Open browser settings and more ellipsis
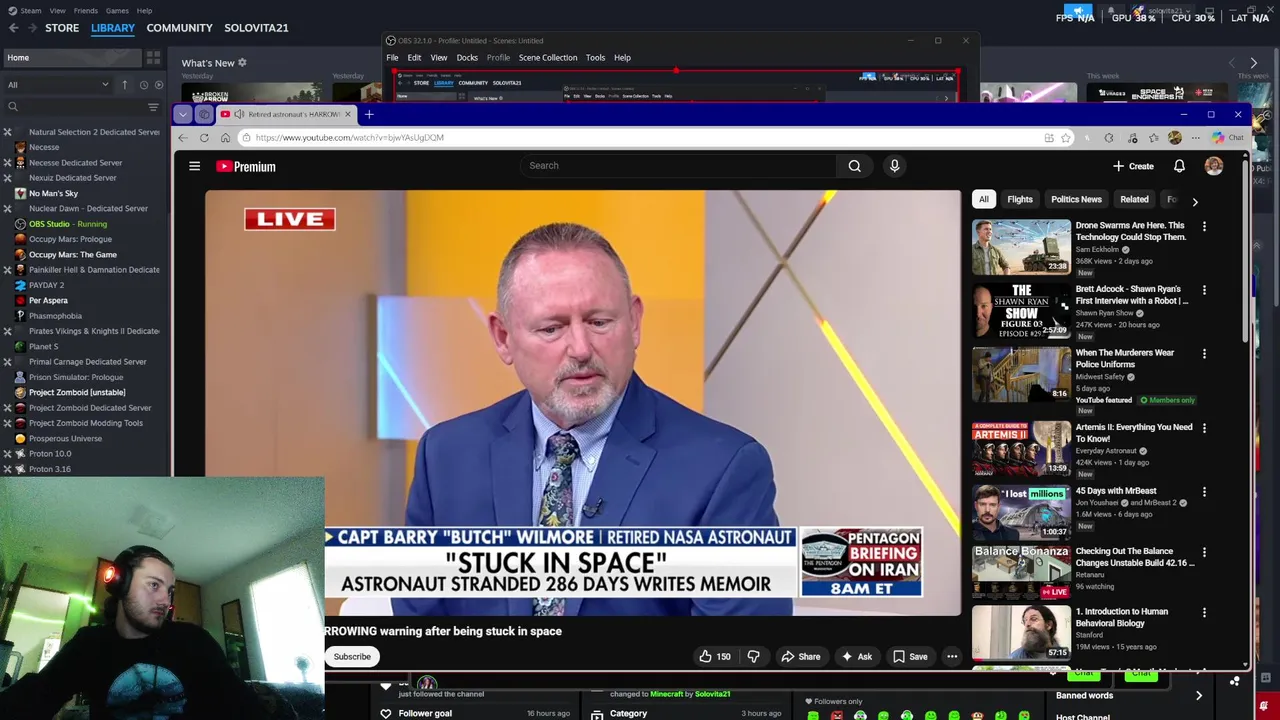 coord(1197,138)
